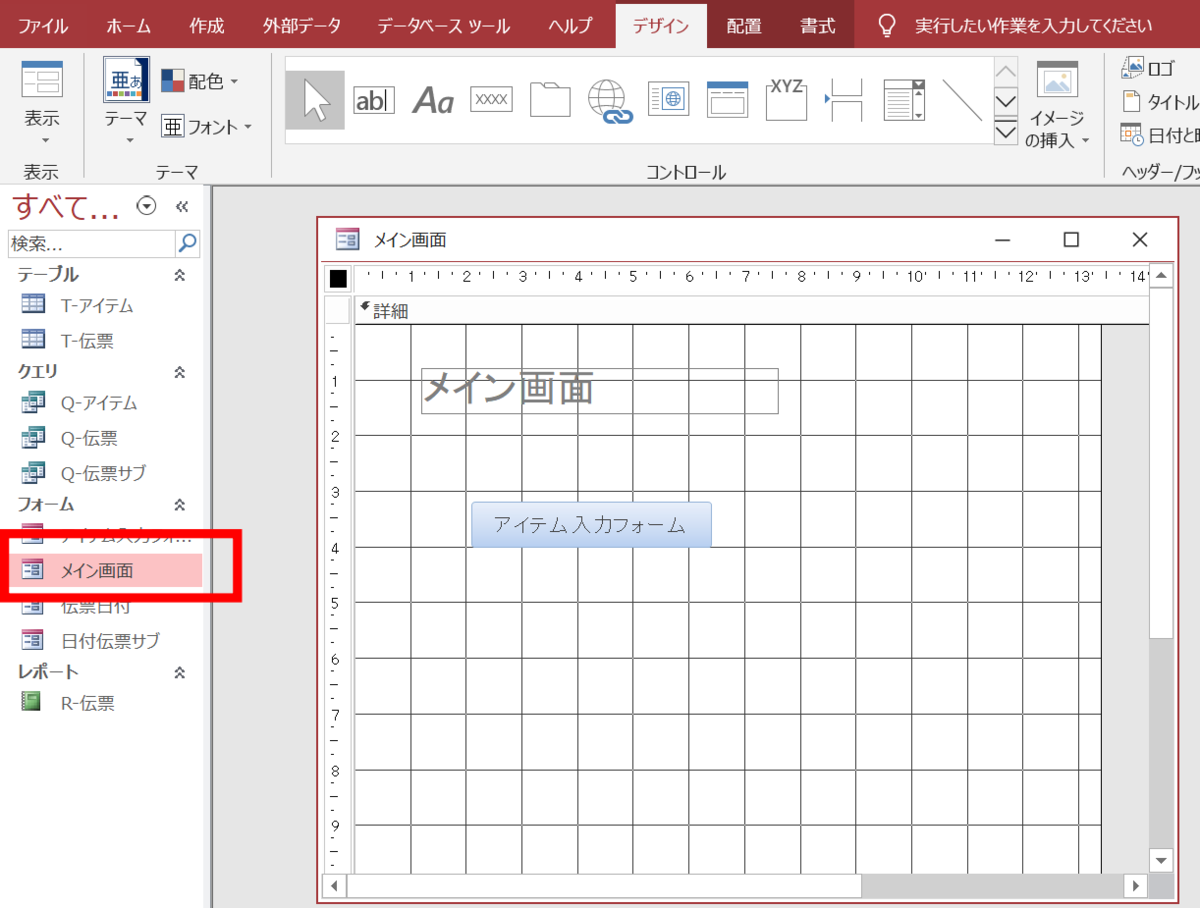This screenshot has height=908, width=1200.
Task: Switch to the 作成 tab
Action: 207,26
